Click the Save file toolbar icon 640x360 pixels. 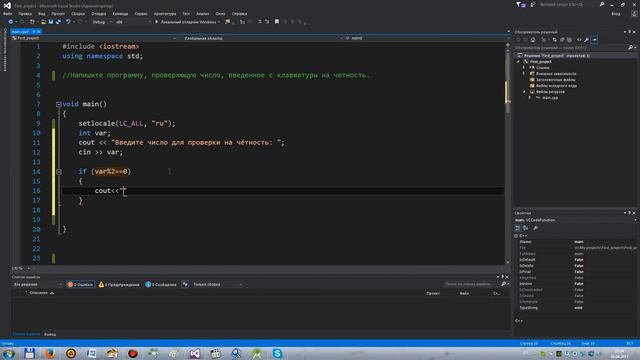point(51,22)
